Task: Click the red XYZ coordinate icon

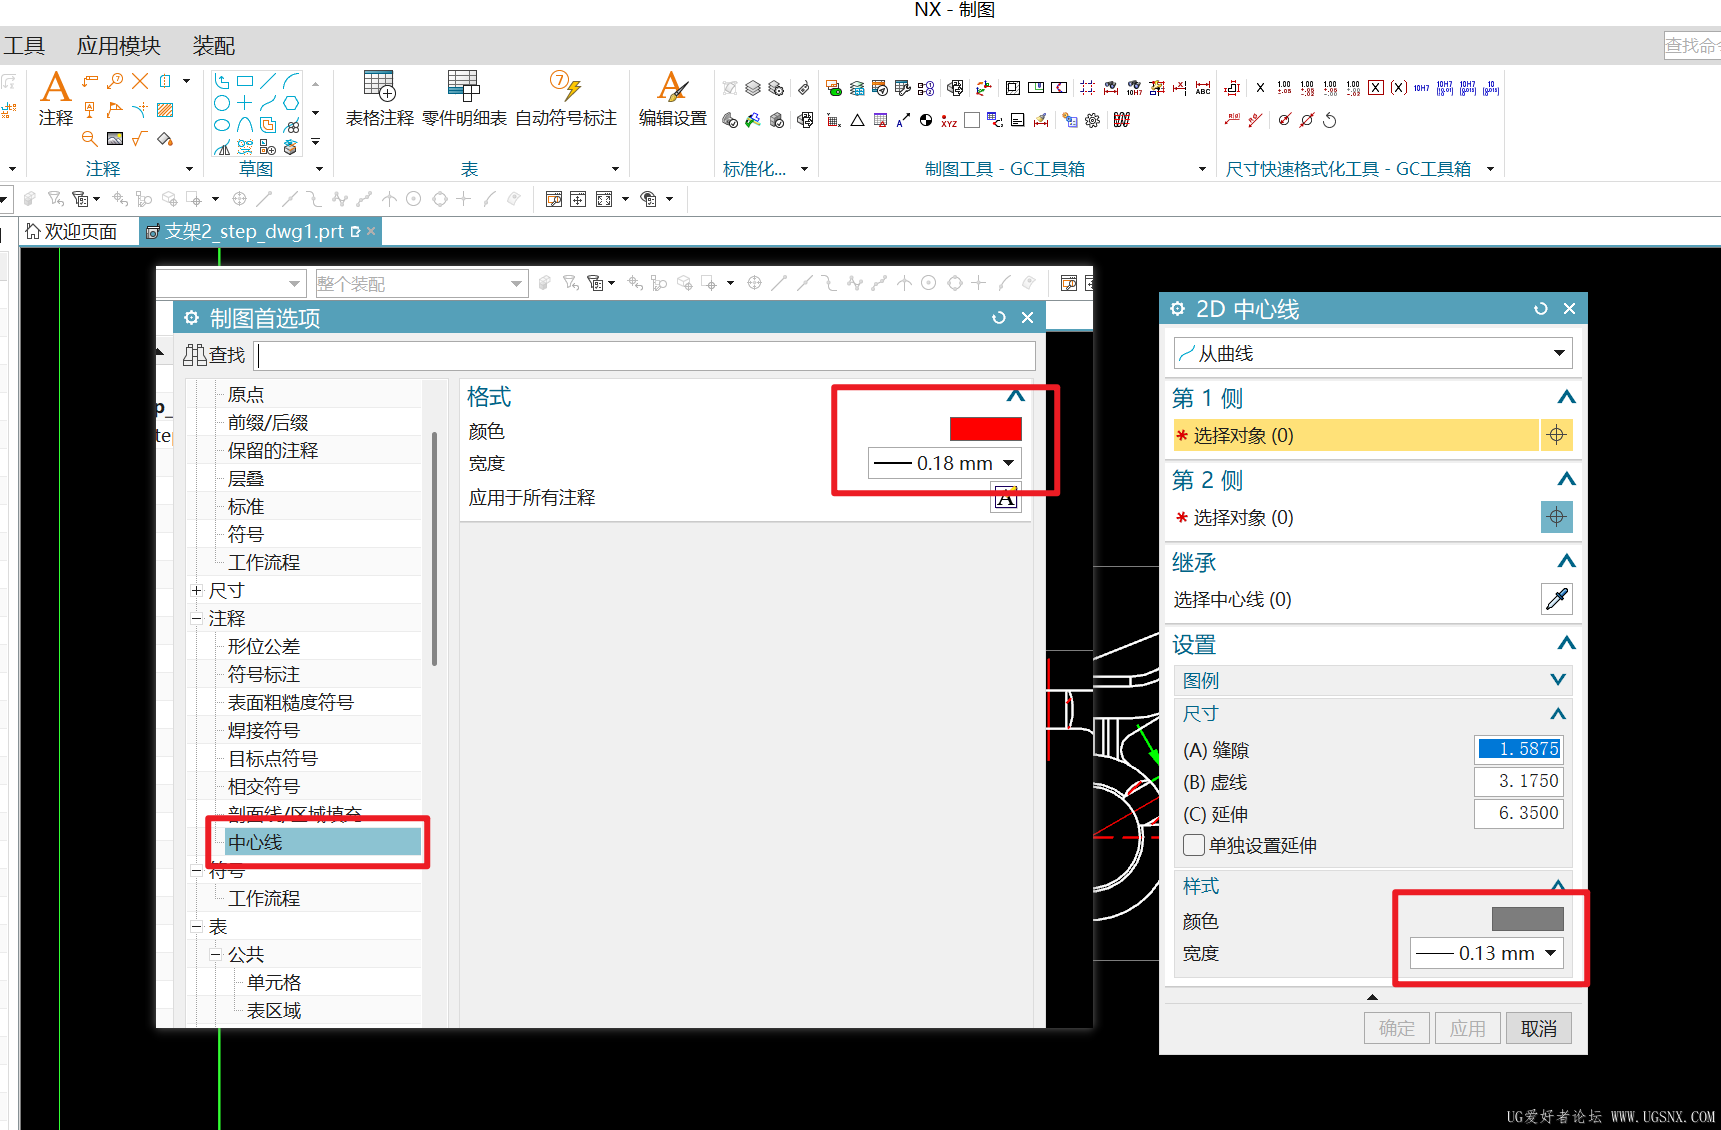Action: [949, 121]
